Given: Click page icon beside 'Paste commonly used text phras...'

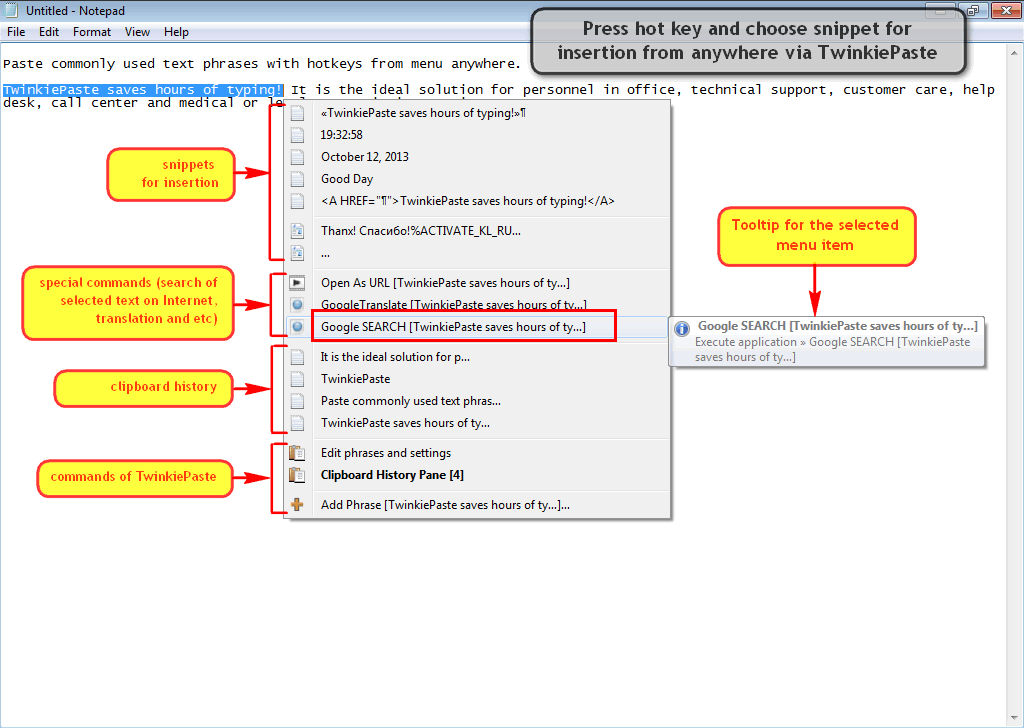Looking at the screenshot, I should (297, 401).
